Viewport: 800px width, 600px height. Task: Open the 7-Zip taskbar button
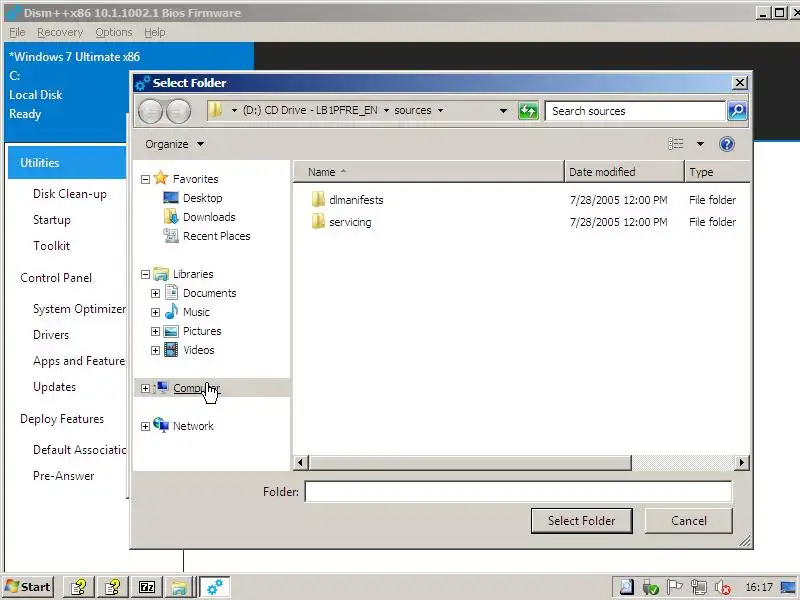[147, 587]
